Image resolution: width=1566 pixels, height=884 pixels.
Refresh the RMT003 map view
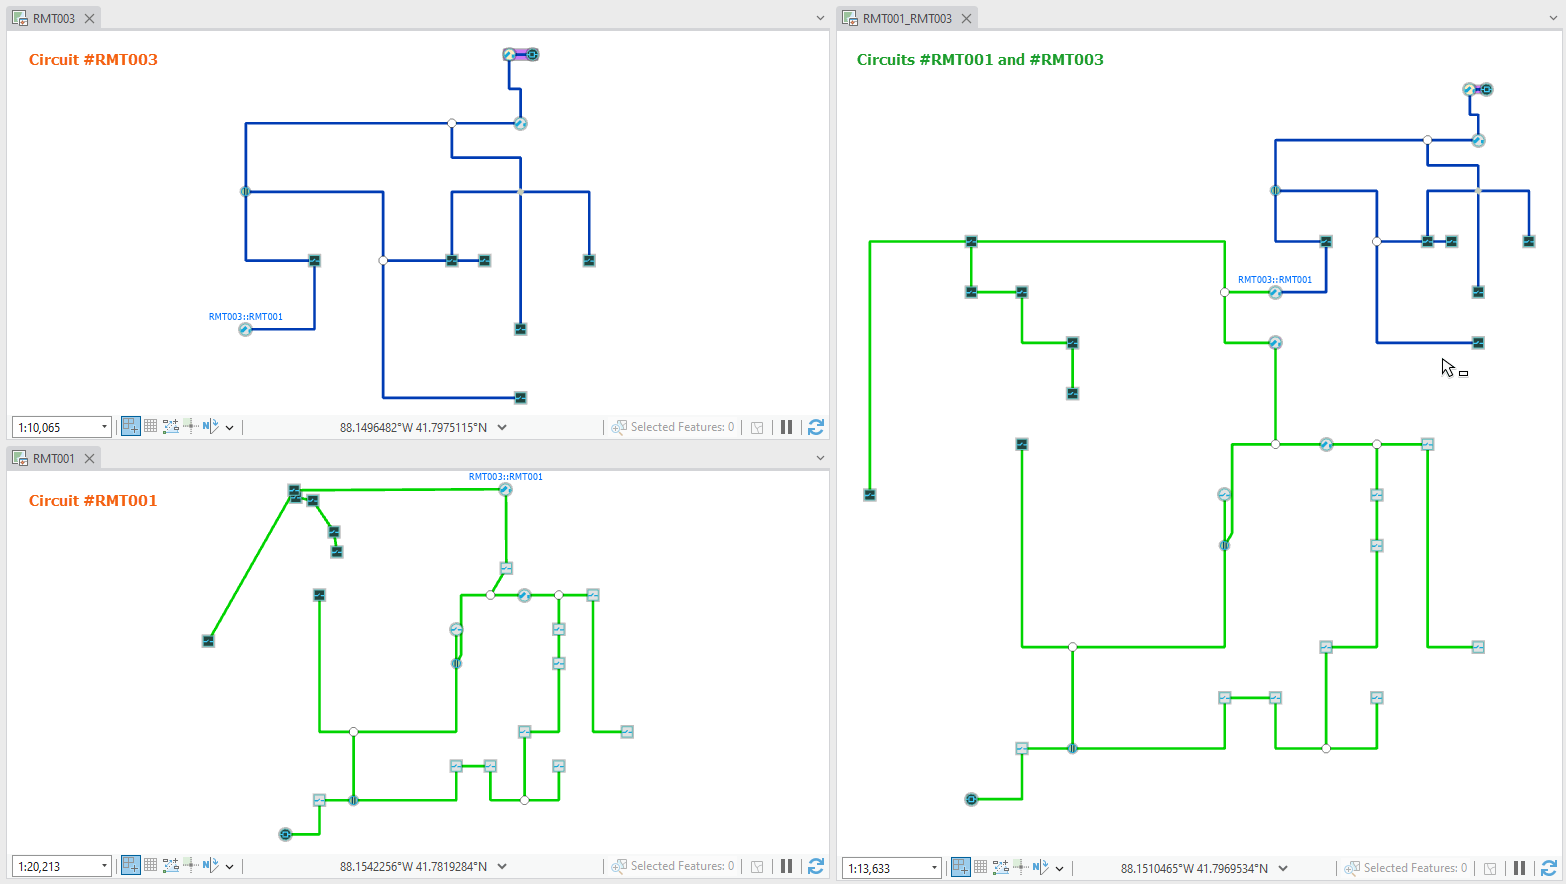point(816,426)
